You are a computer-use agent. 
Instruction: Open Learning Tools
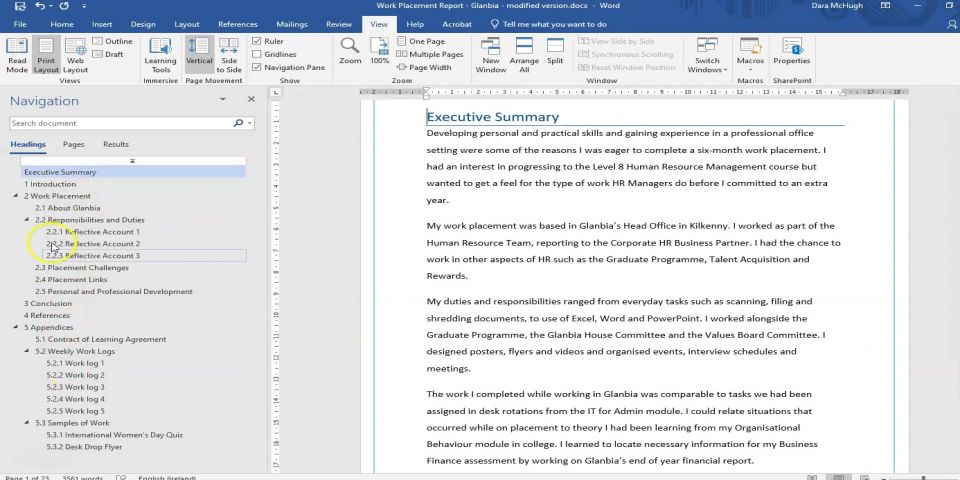click(160, 56)
